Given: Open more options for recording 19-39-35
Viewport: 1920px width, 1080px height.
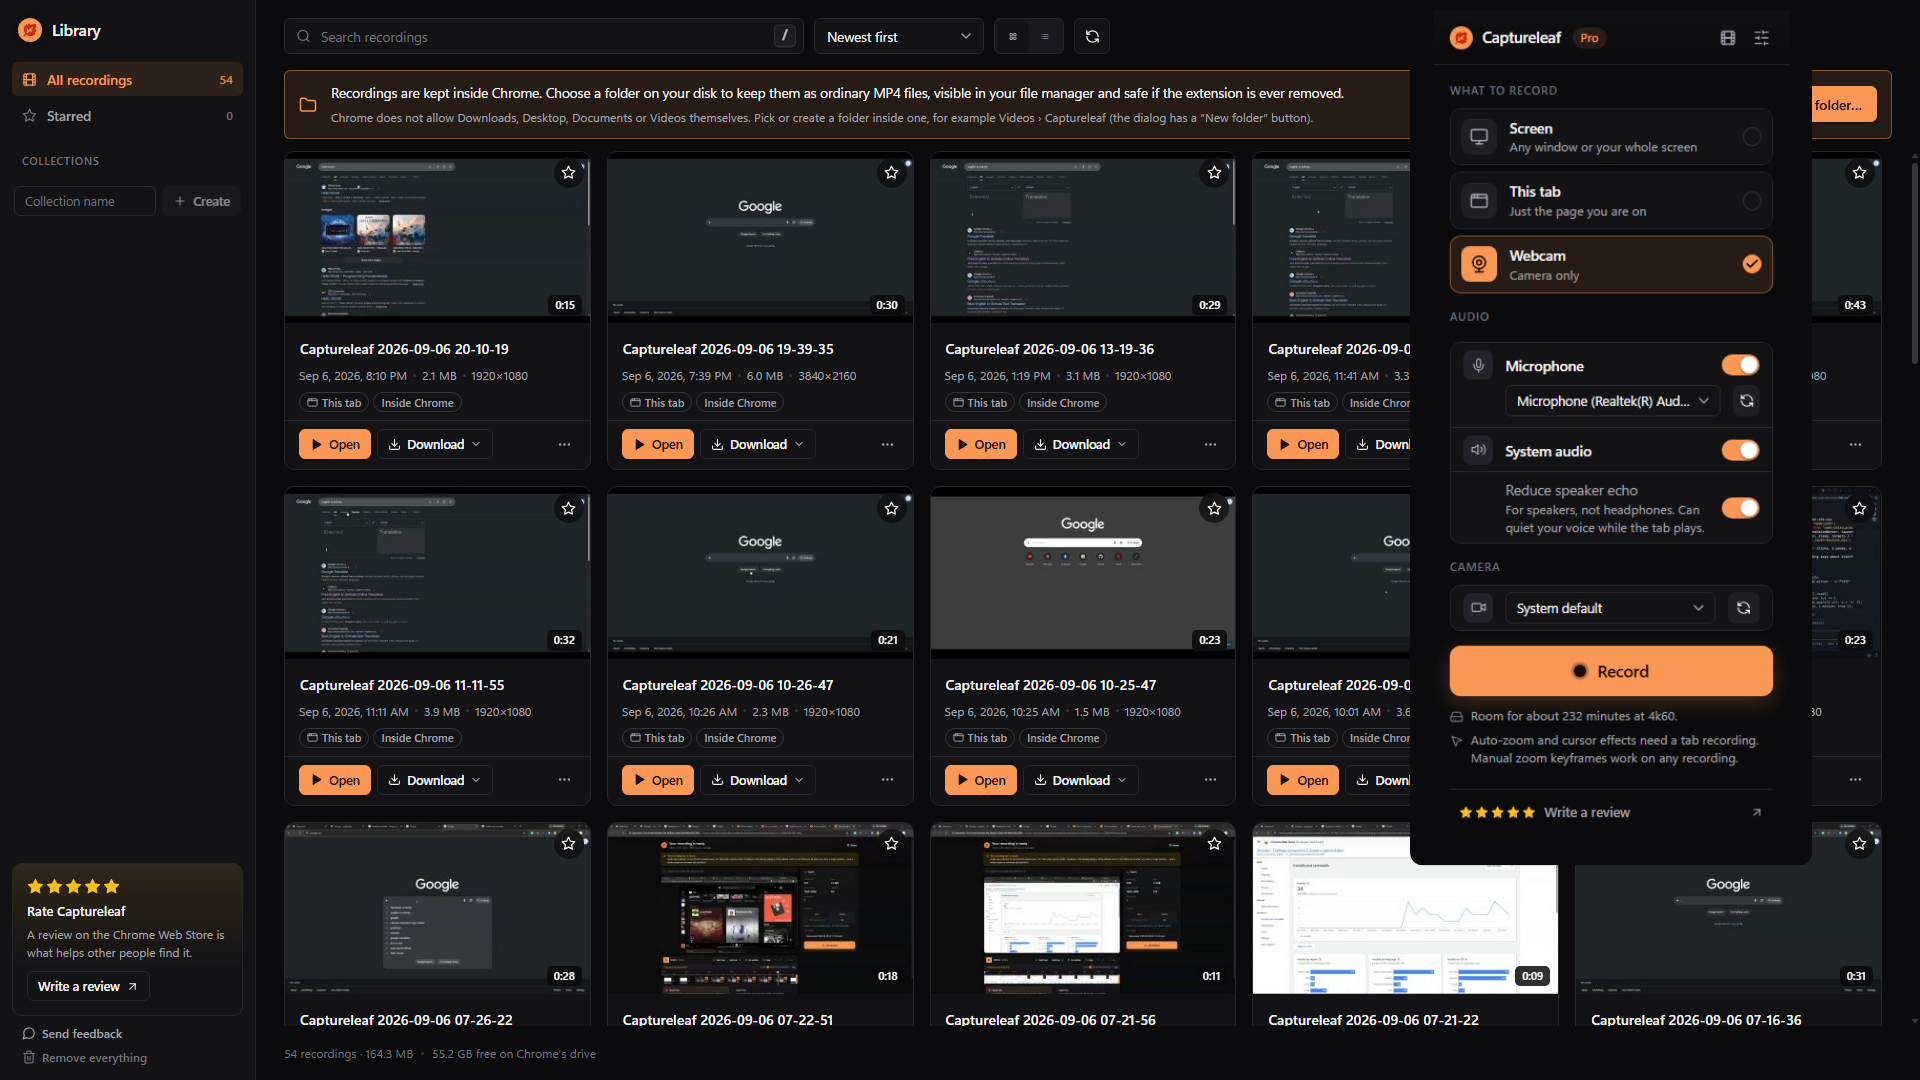Looking at the screenshot, I should (x=888, y=444).
